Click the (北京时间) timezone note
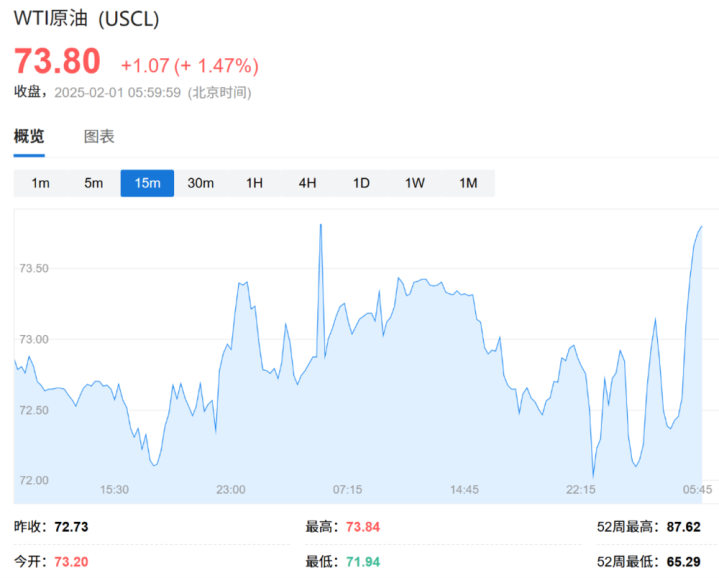This screenshot has width=719, height=578. tap(220, 93)
